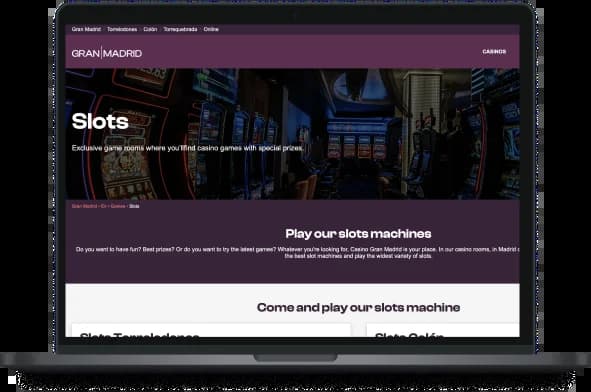Click the 'Come and play our slots machine' heading
The image size is (591, 392).
[358, 308]
